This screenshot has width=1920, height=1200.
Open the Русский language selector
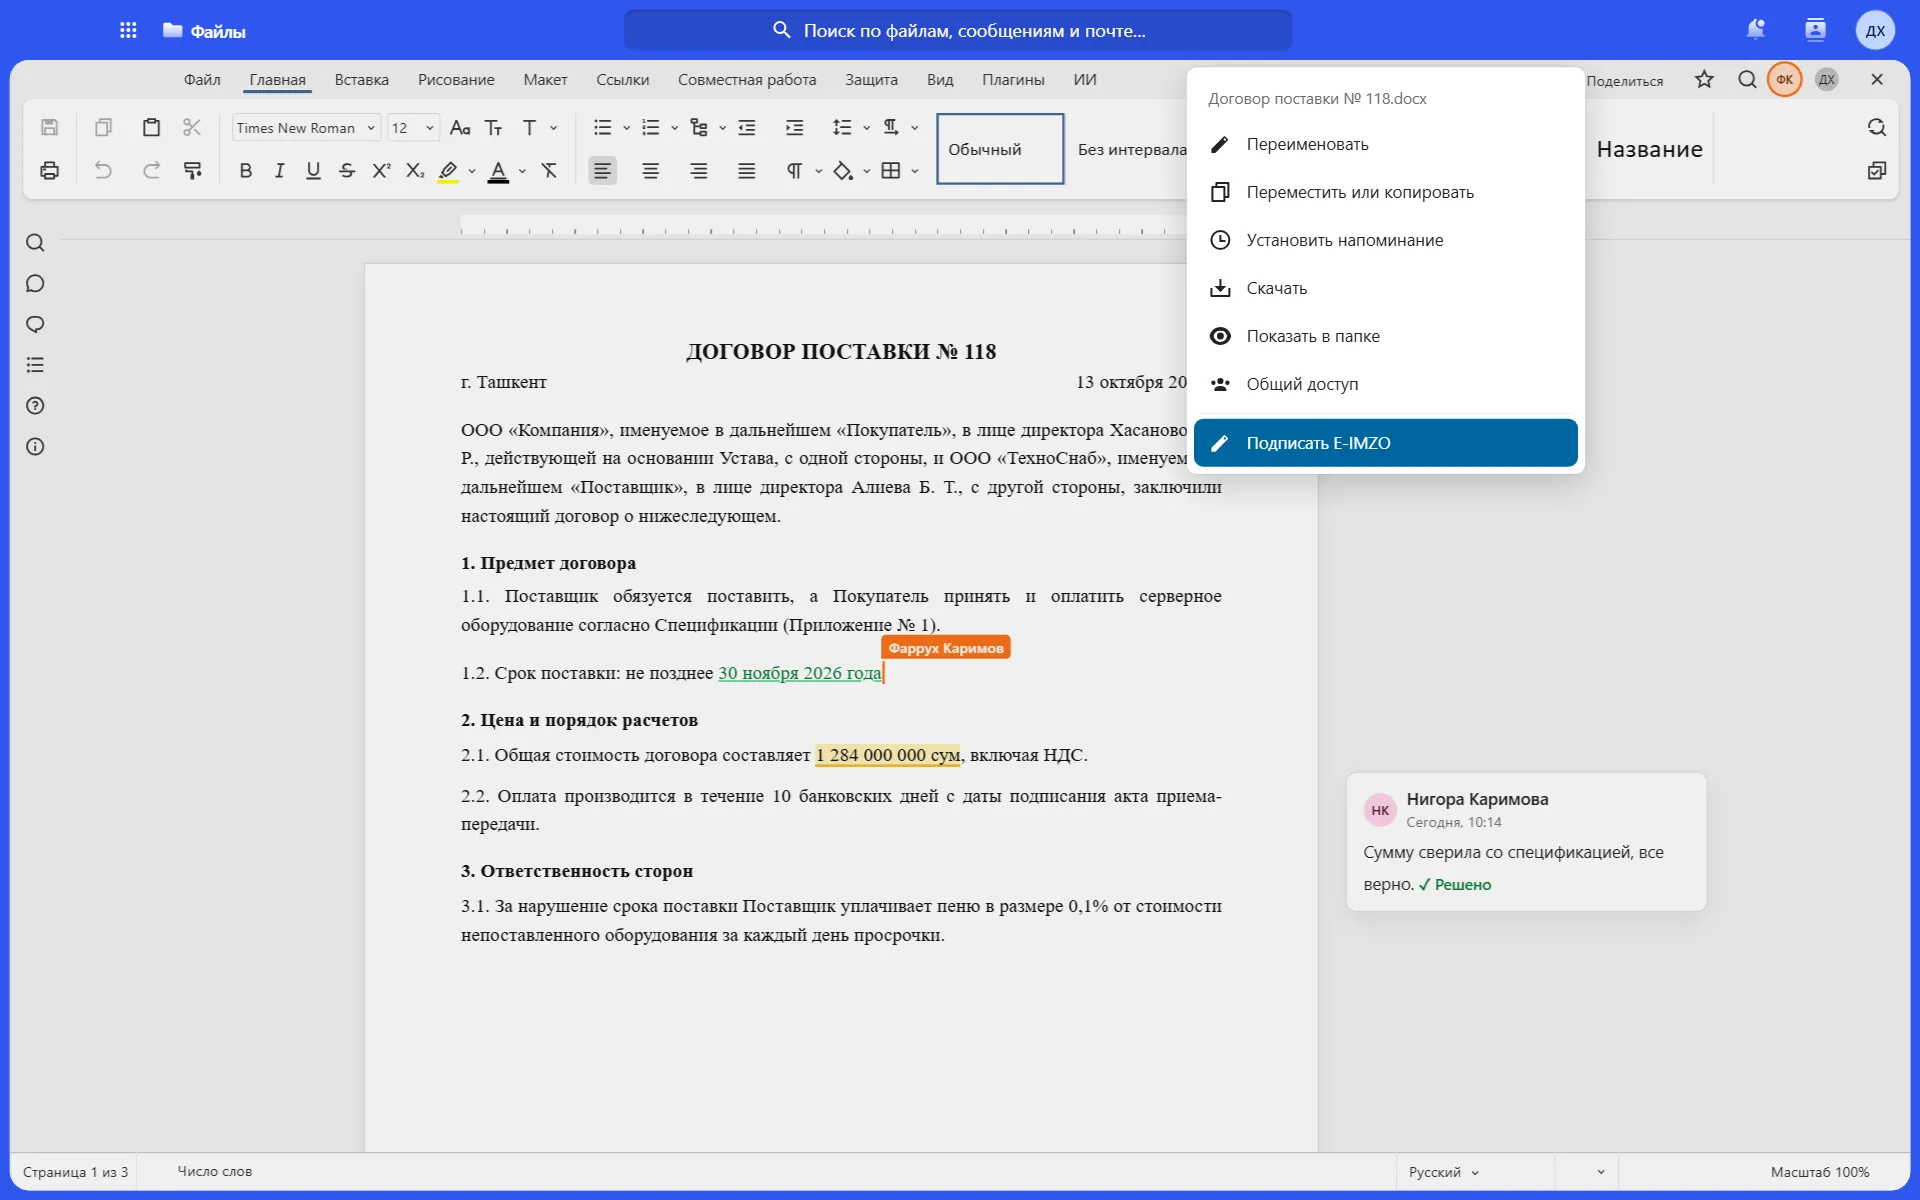click(x=1443, y=1172)
